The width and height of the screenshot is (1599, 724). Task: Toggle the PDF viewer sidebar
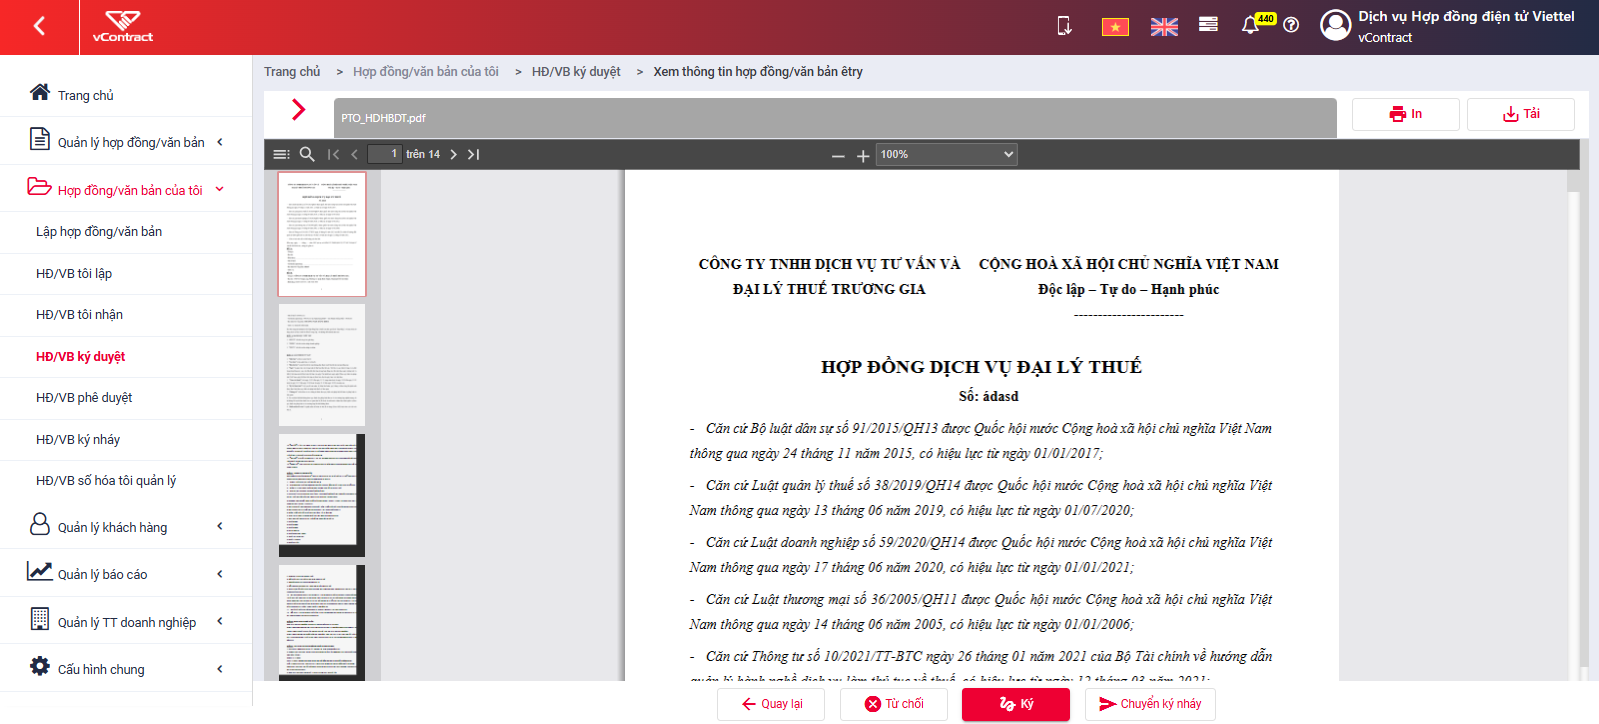tap(281, 154)
